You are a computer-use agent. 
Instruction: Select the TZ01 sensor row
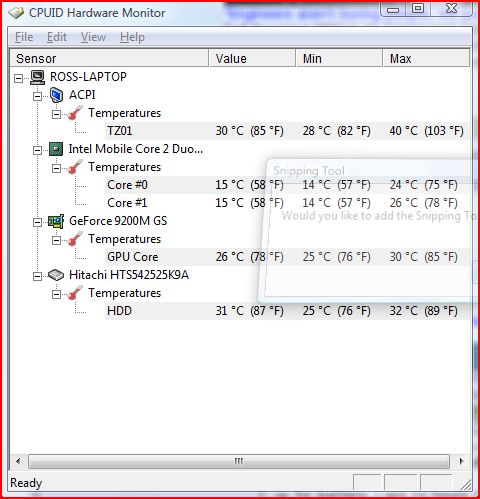tap(288, 131)
